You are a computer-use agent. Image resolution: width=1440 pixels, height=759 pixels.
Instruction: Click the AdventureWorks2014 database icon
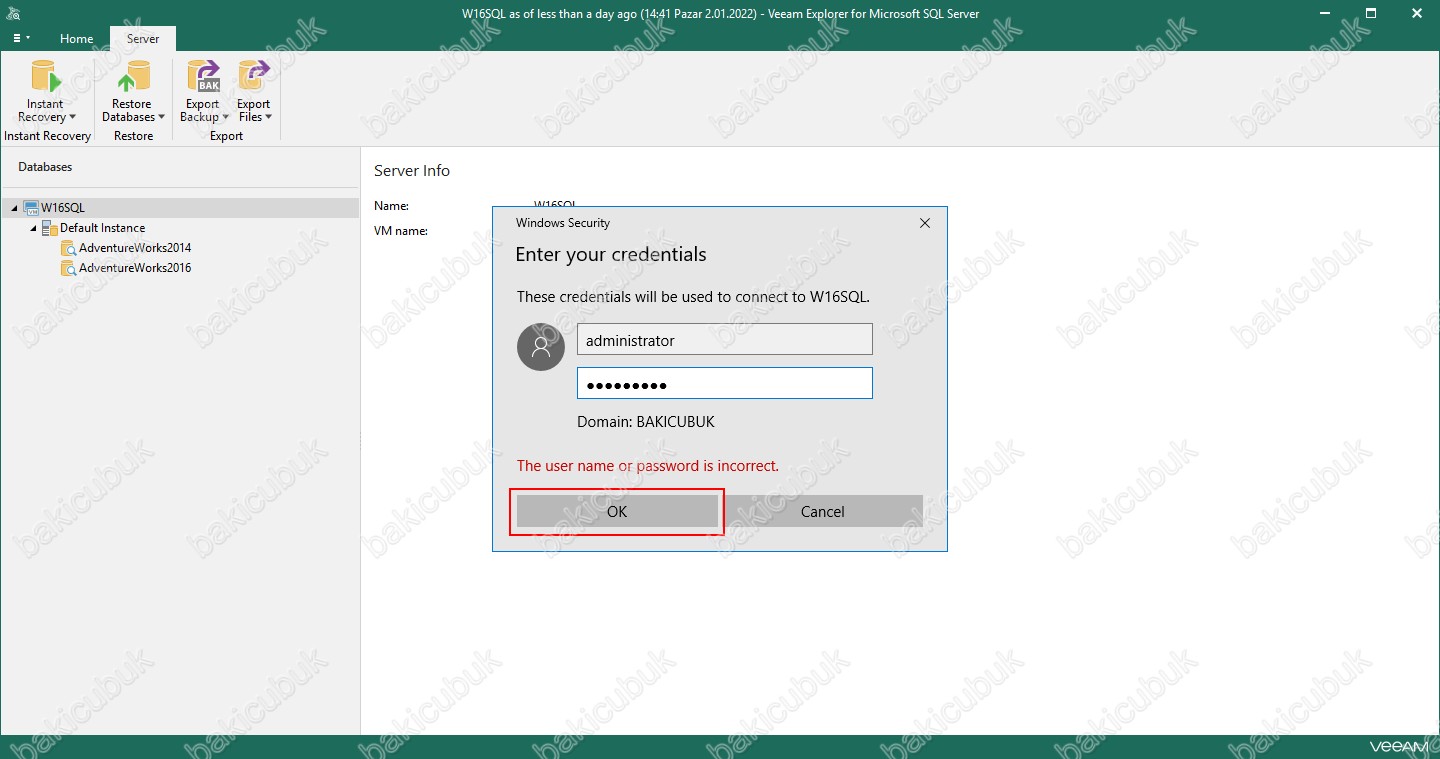pos(68,248)
